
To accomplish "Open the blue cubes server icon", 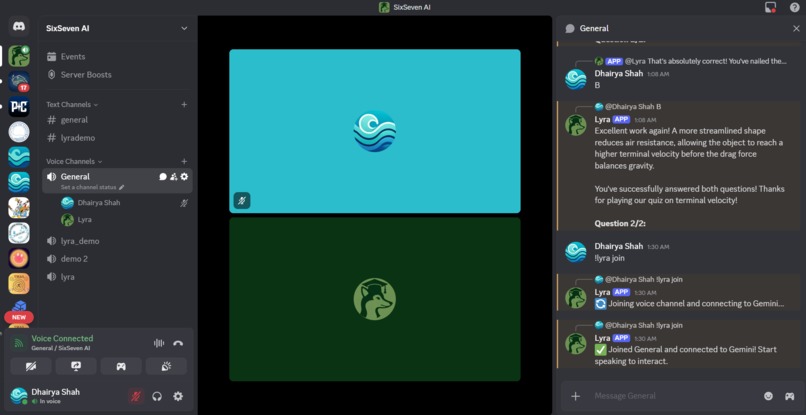I will pos(19,306).
